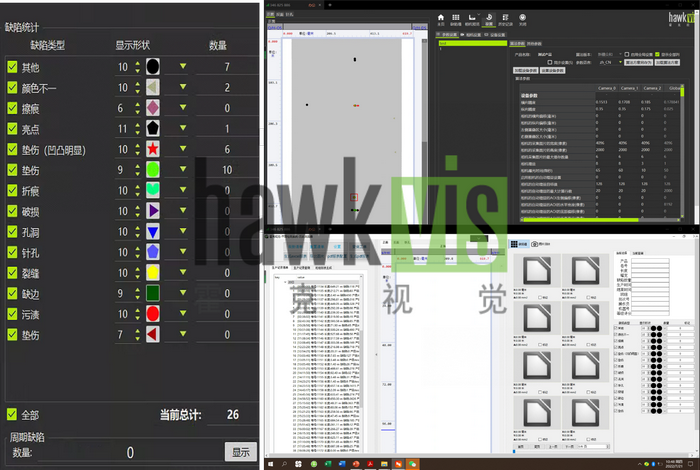Expand the shape dropdown for 污渍
Viewport: 700px width, 470px height.
click(x=183, y=313)
